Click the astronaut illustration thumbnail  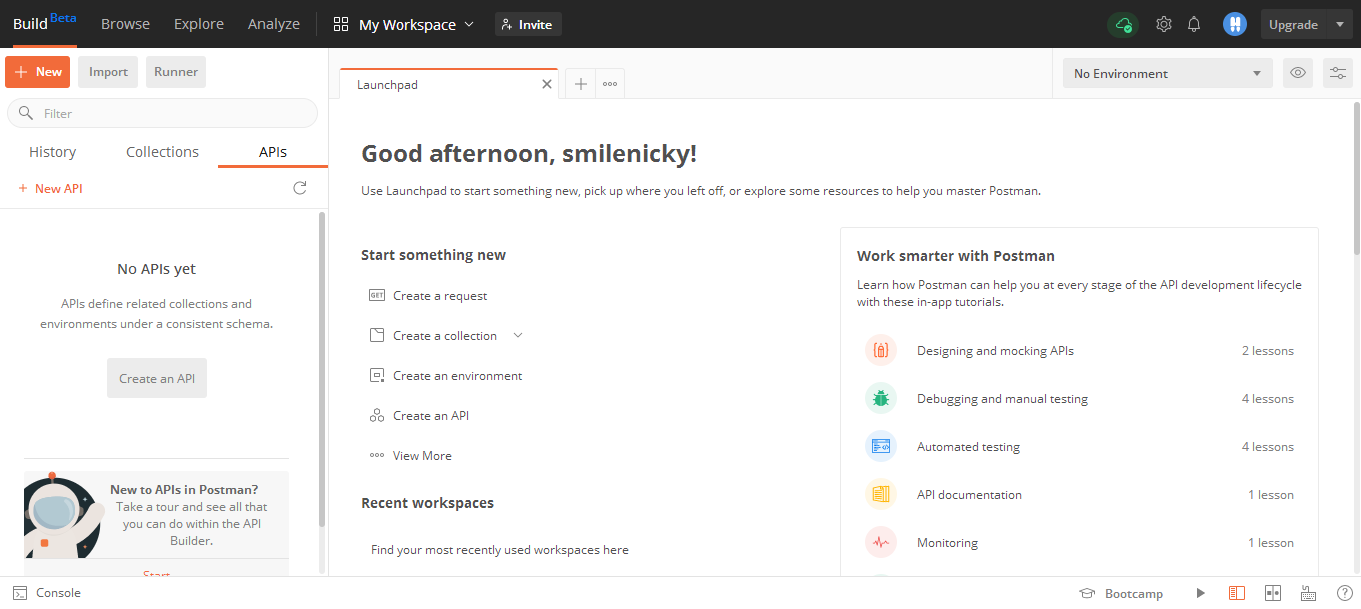62,515
